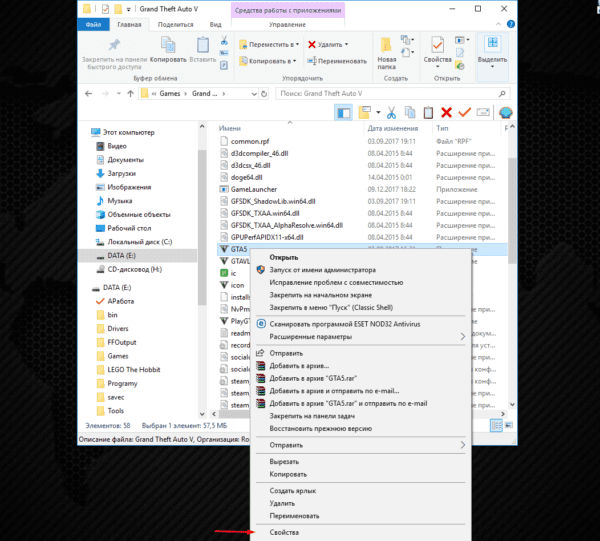Screen dimensions: 600x541
Task: Refresh the folder address bar
Action: click(x=264, y=94)
